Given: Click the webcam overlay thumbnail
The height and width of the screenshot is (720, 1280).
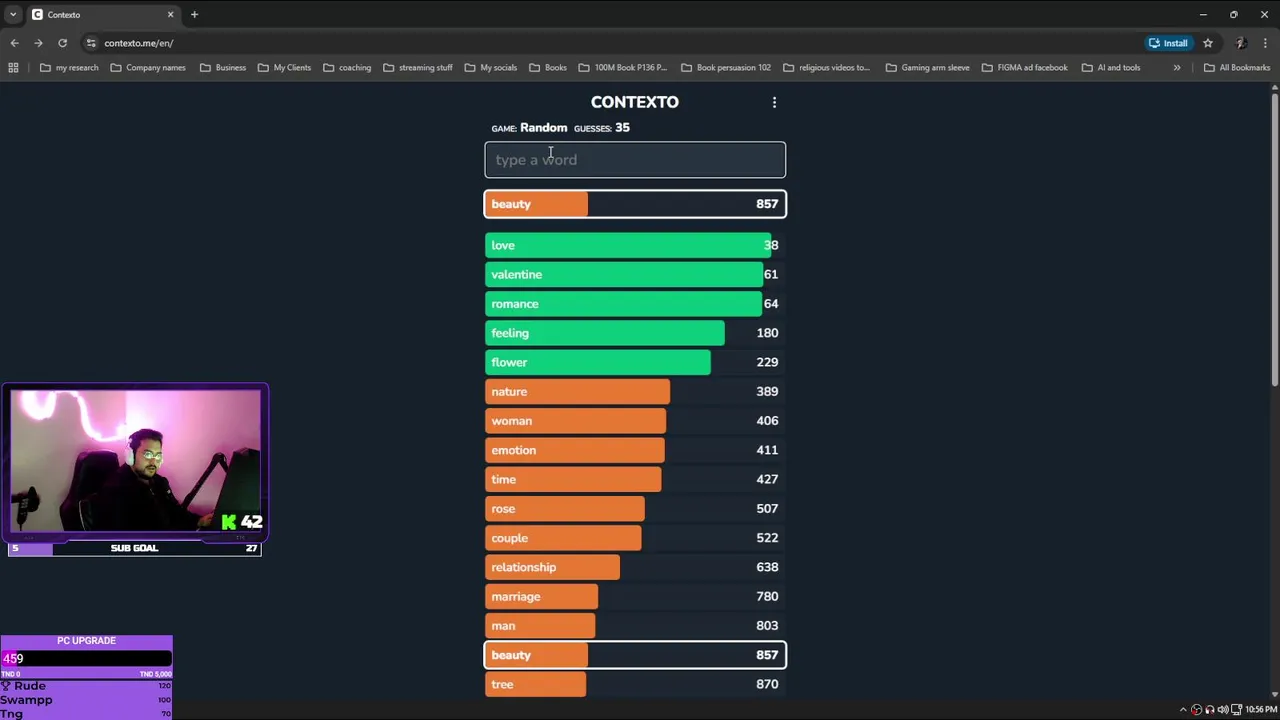Looking at the screenshot, I should point(135,461).
